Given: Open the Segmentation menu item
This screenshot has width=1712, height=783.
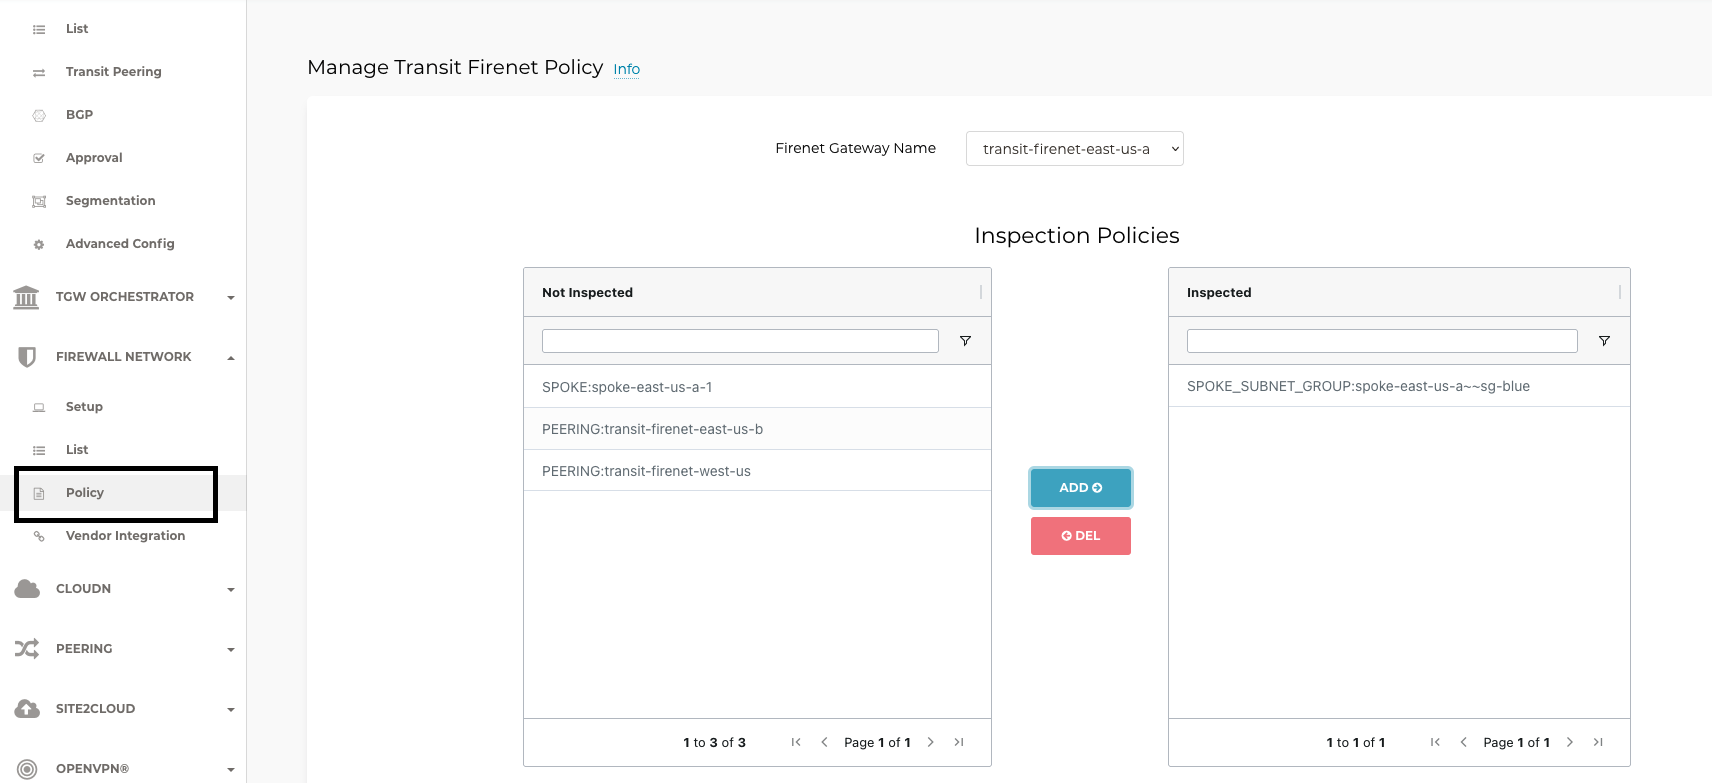Looking at the screenshot, I should pos(110,201).
